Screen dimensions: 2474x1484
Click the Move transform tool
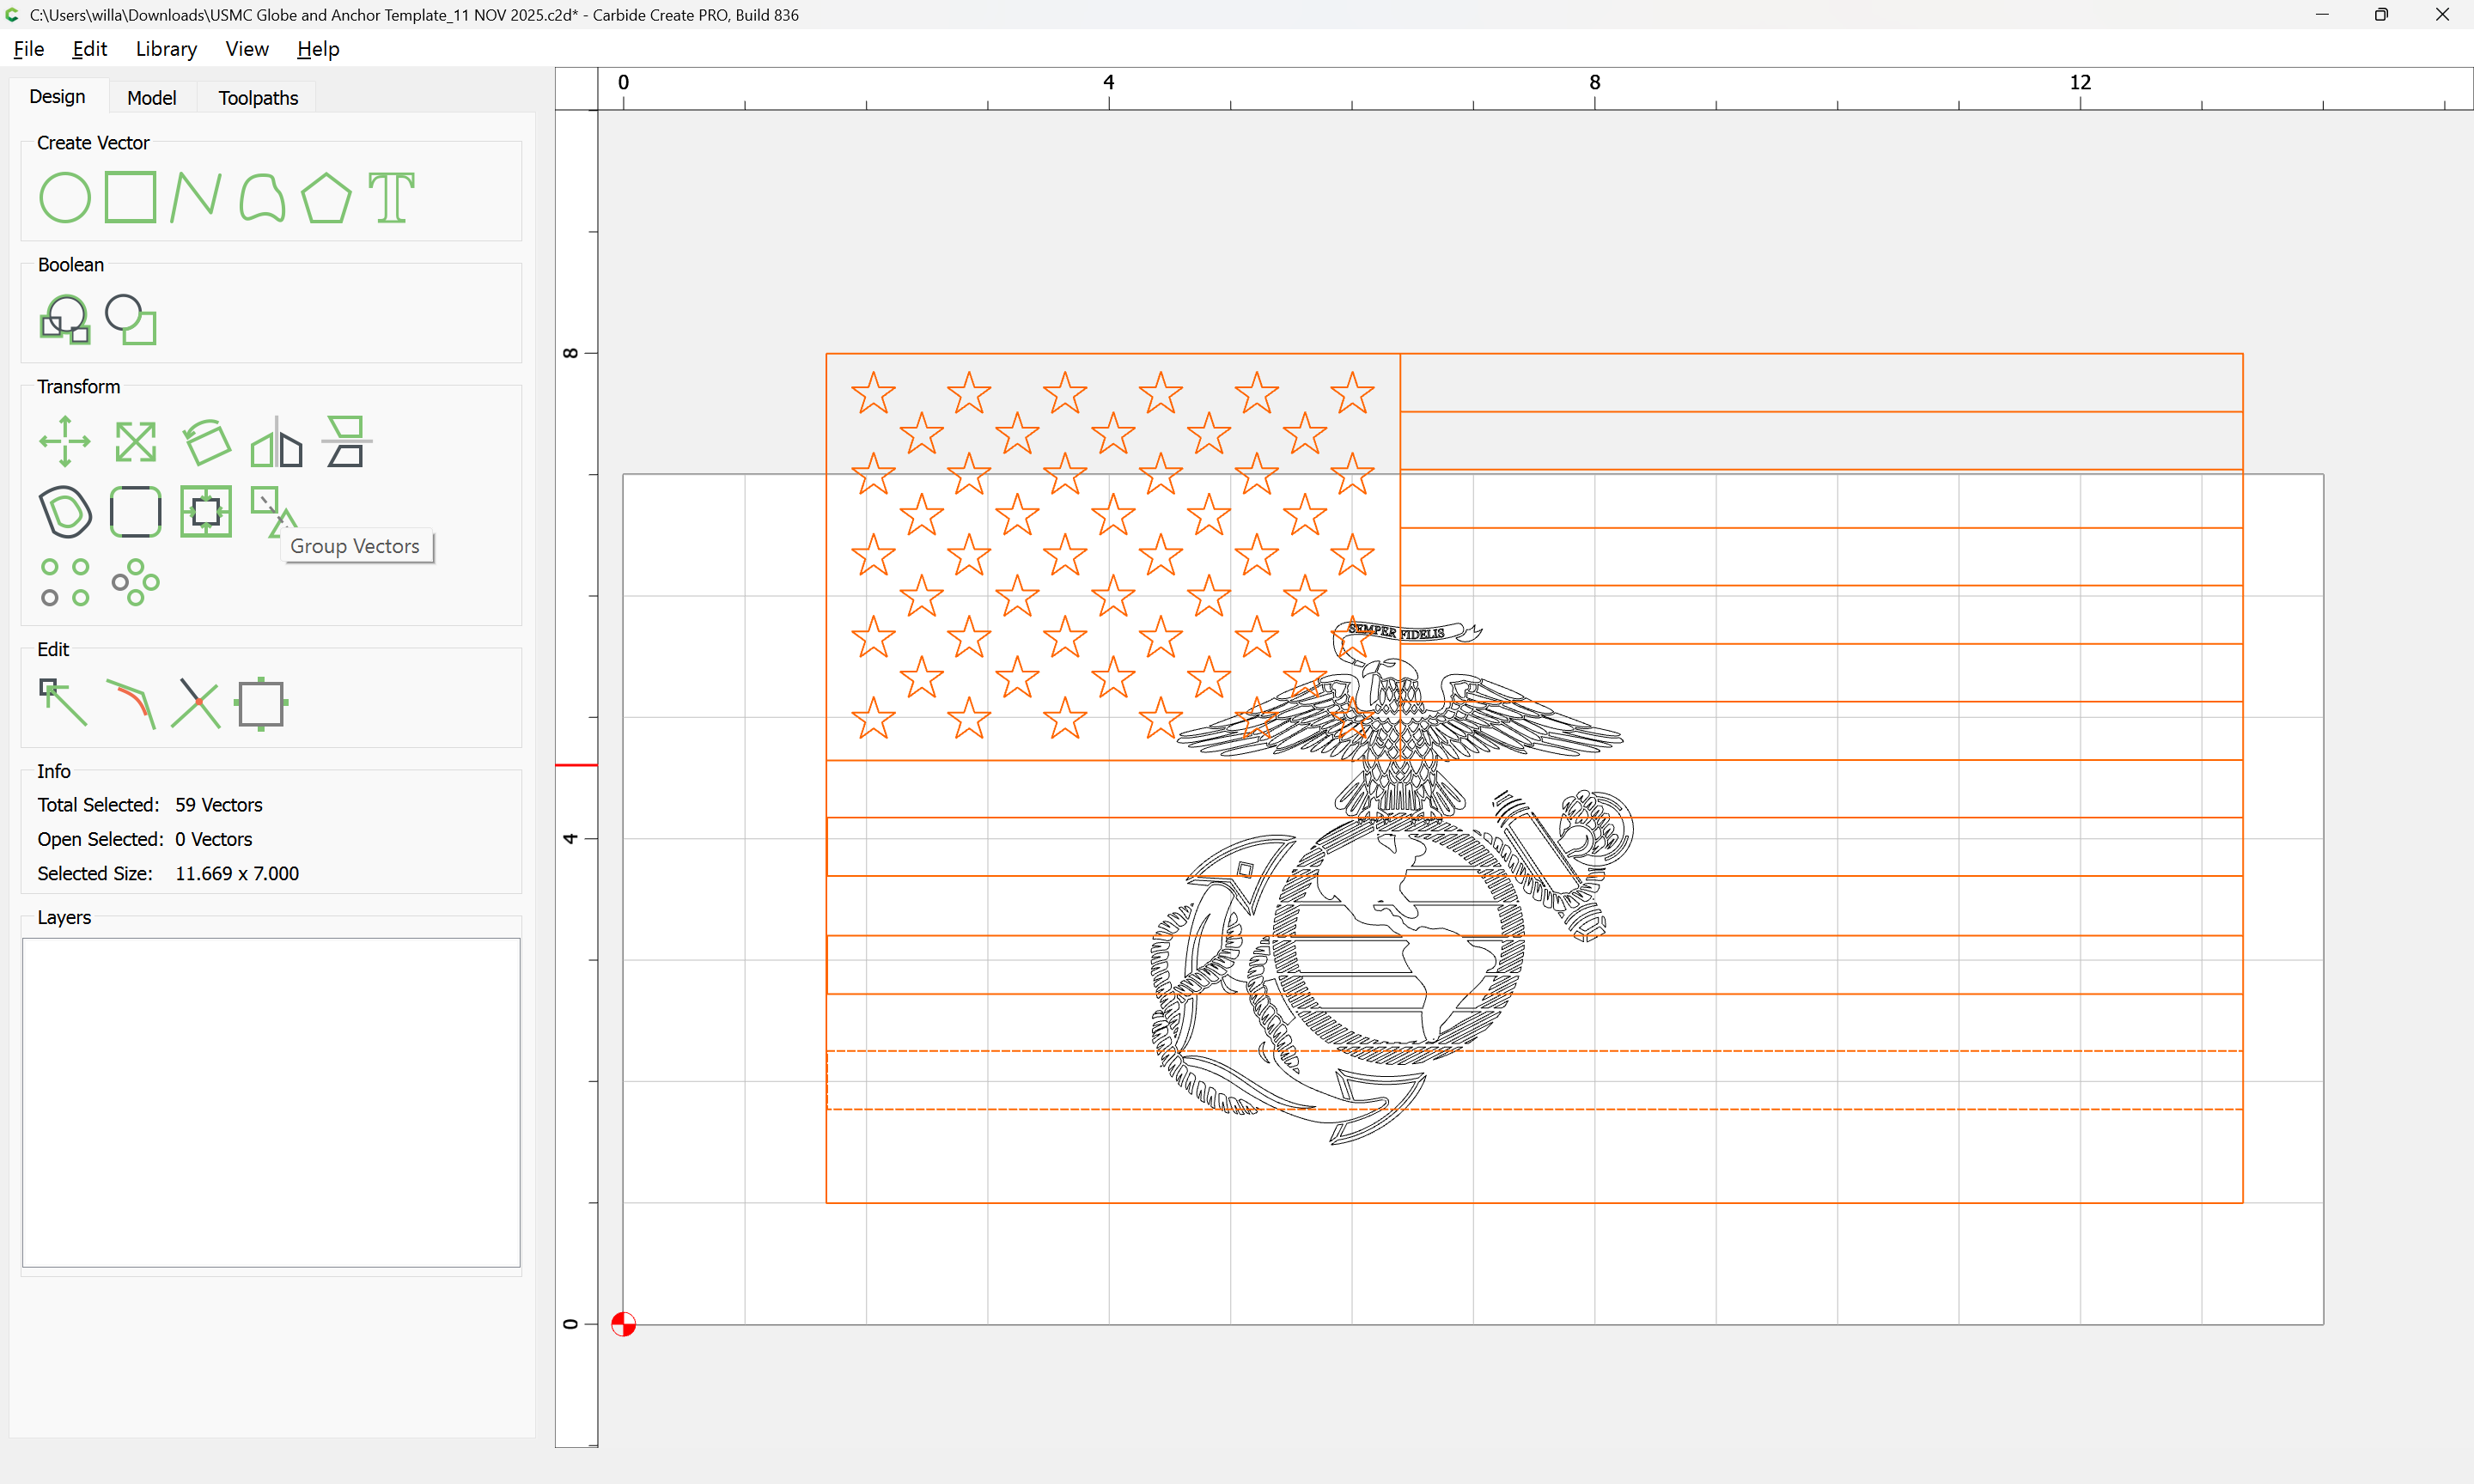pos(65,441)
